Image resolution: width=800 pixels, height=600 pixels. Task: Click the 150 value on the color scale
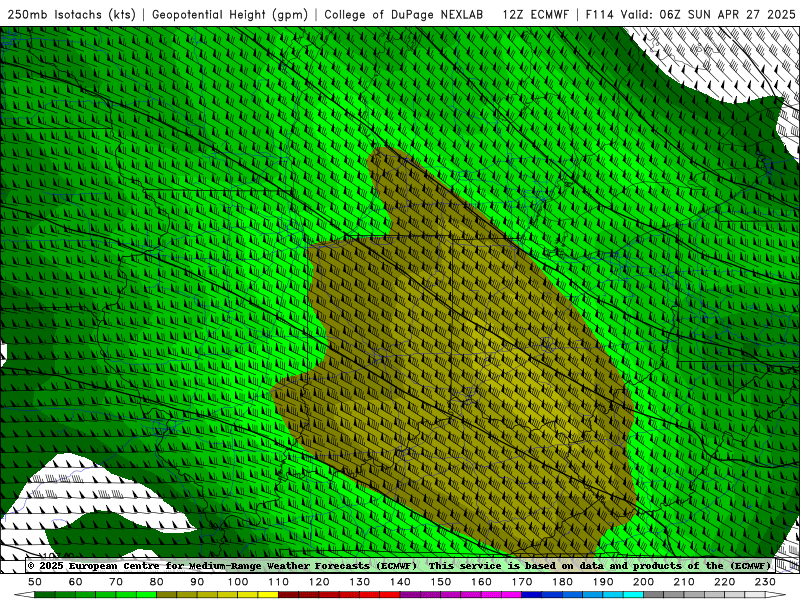440,582
